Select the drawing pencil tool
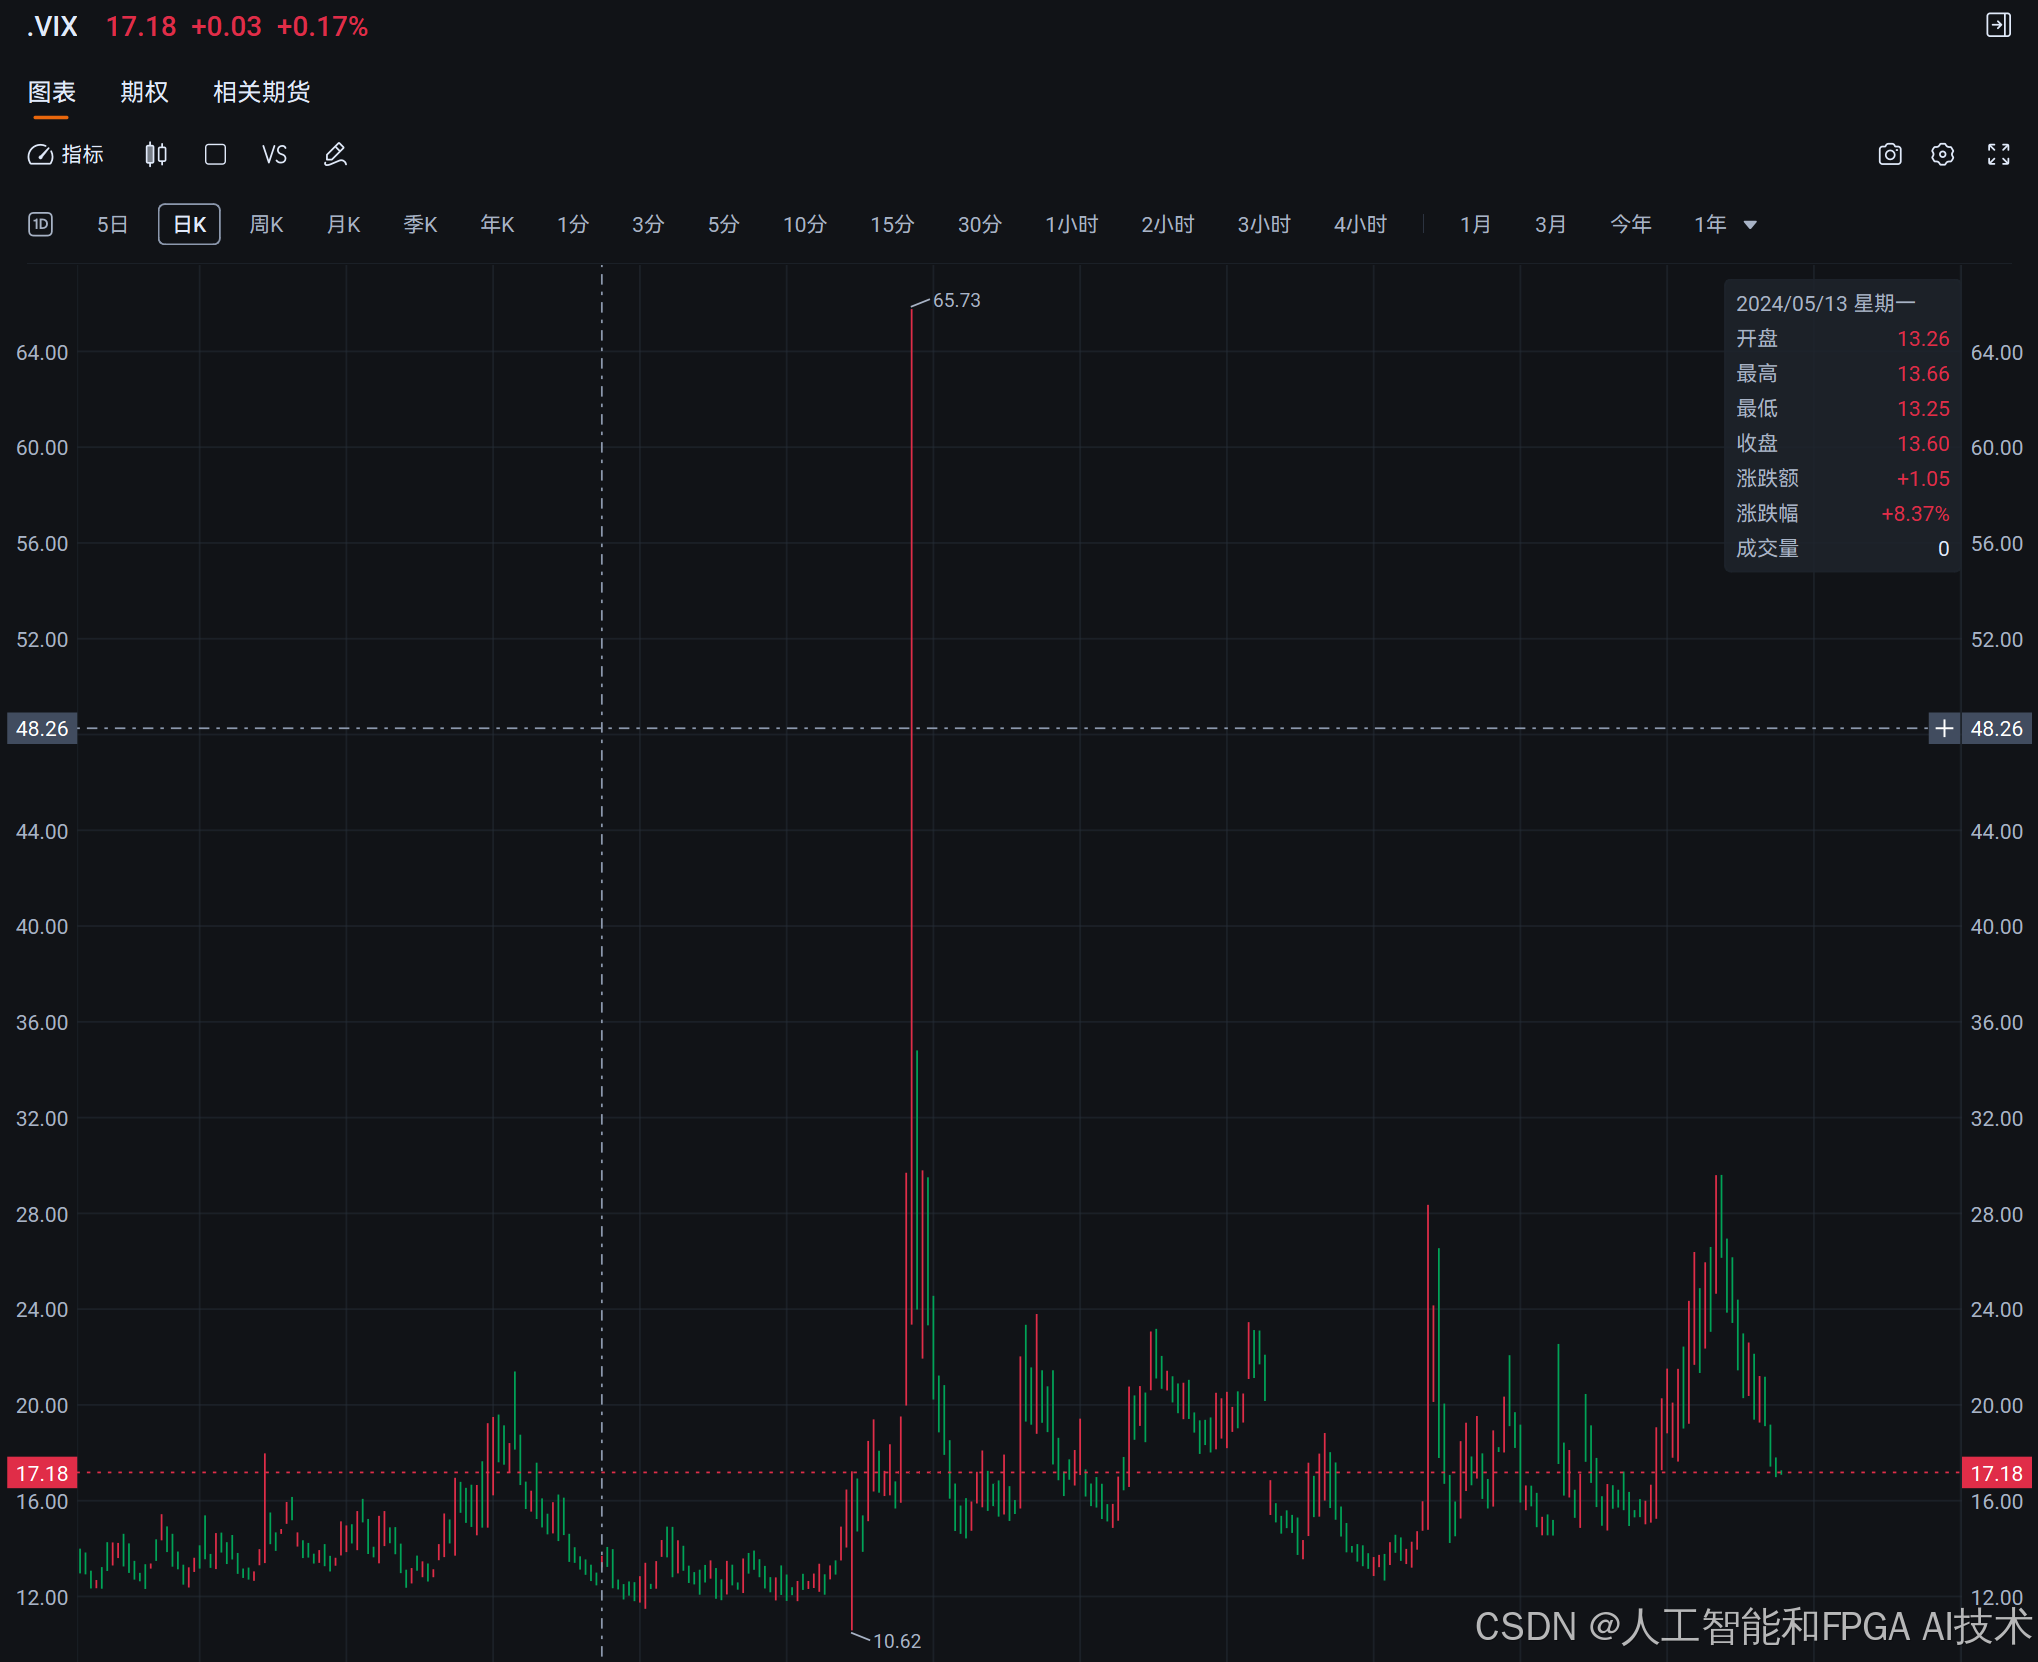 [335, 154]
